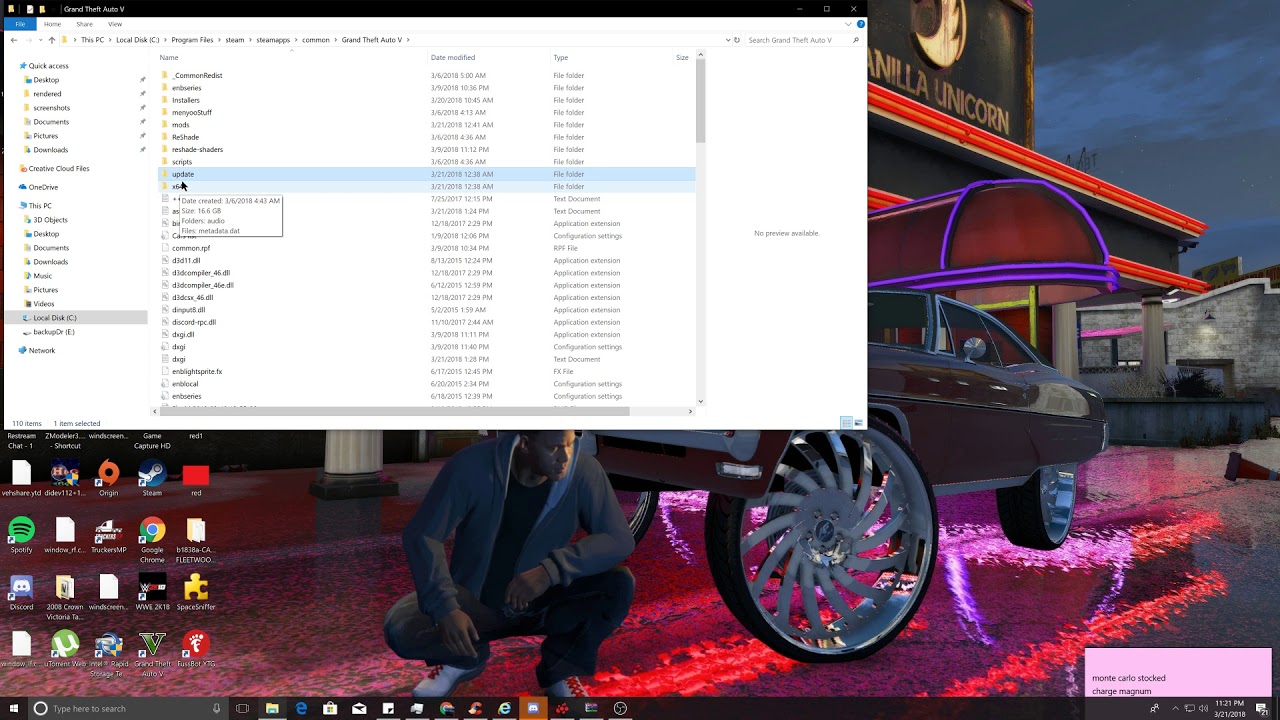Select the vehshare.ytd file on desktop

[x=21, y=477]
